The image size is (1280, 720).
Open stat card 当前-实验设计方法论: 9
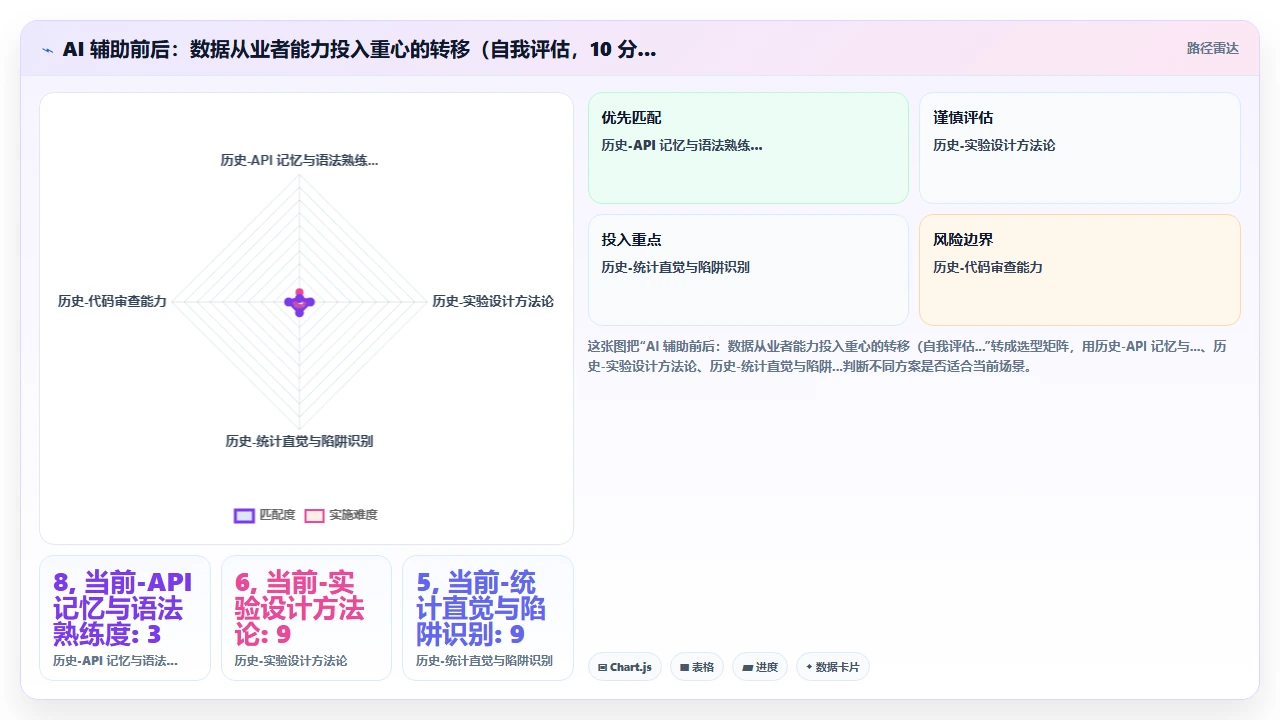[x=306, y=618]
